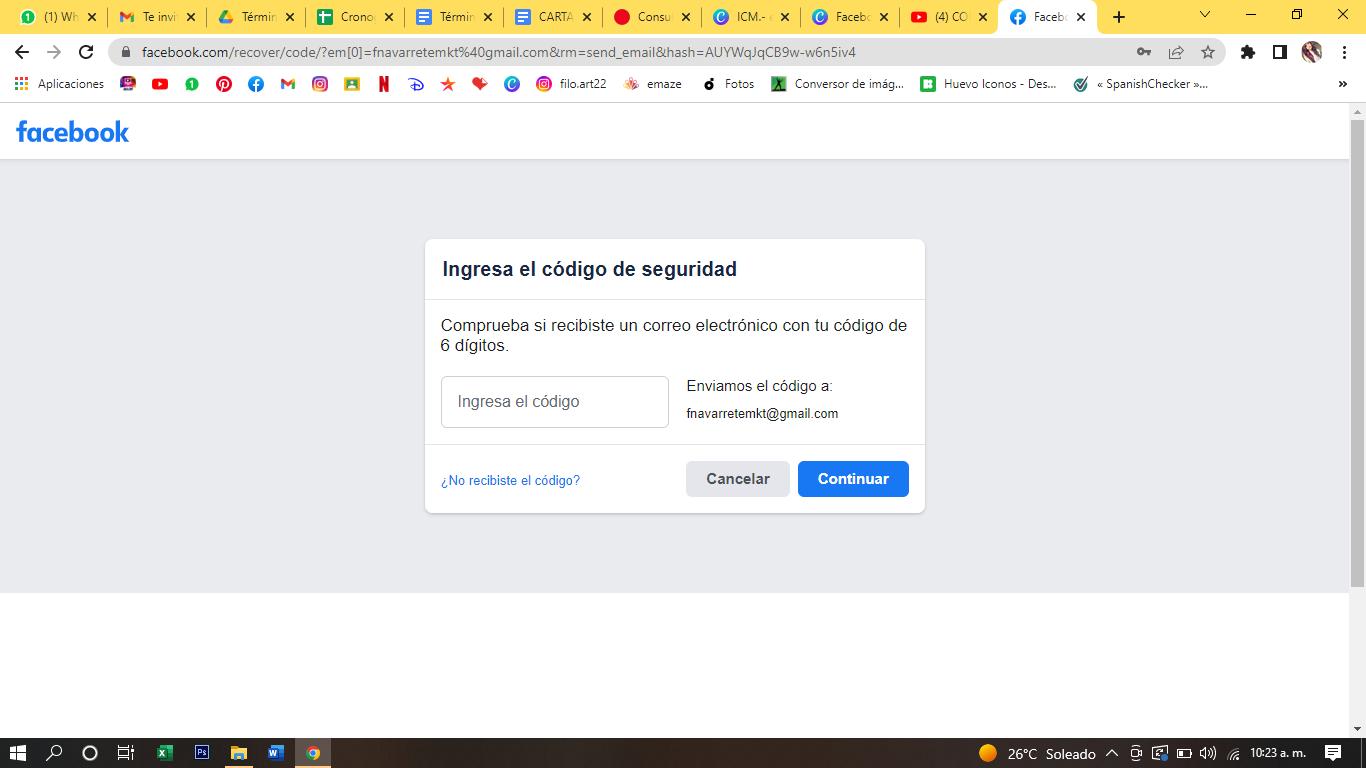Open the Chrome side panel icon
This screenshot has width=1366, height=768.
tap(1279, 52)
